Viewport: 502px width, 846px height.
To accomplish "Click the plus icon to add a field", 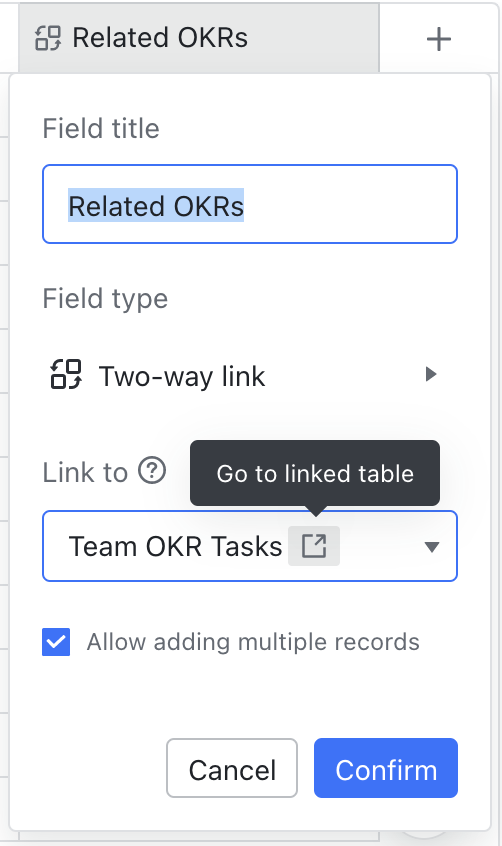I will pyautogui.click(x=438, y=39).
